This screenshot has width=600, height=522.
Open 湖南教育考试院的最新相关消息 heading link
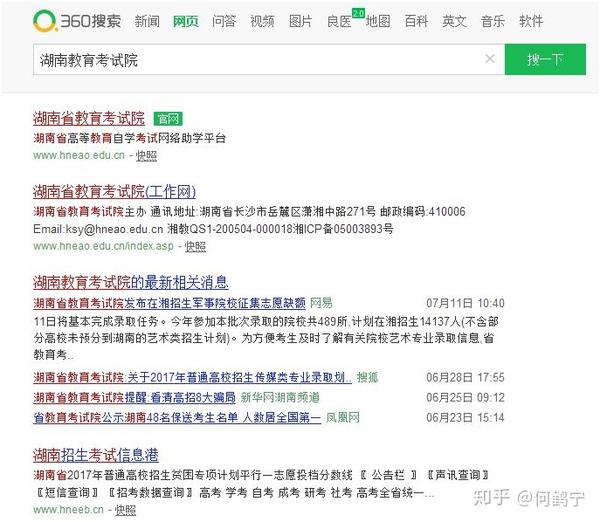[x=131, y=282]
